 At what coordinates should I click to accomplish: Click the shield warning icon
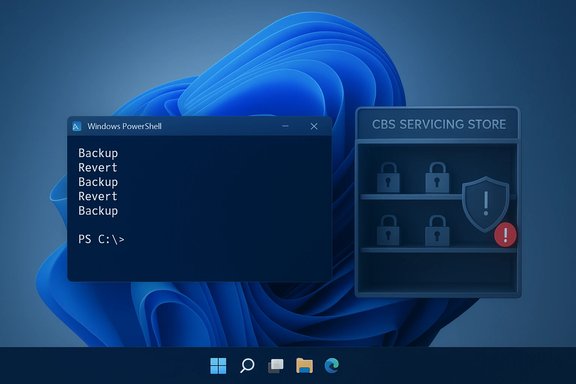(486, 203)
